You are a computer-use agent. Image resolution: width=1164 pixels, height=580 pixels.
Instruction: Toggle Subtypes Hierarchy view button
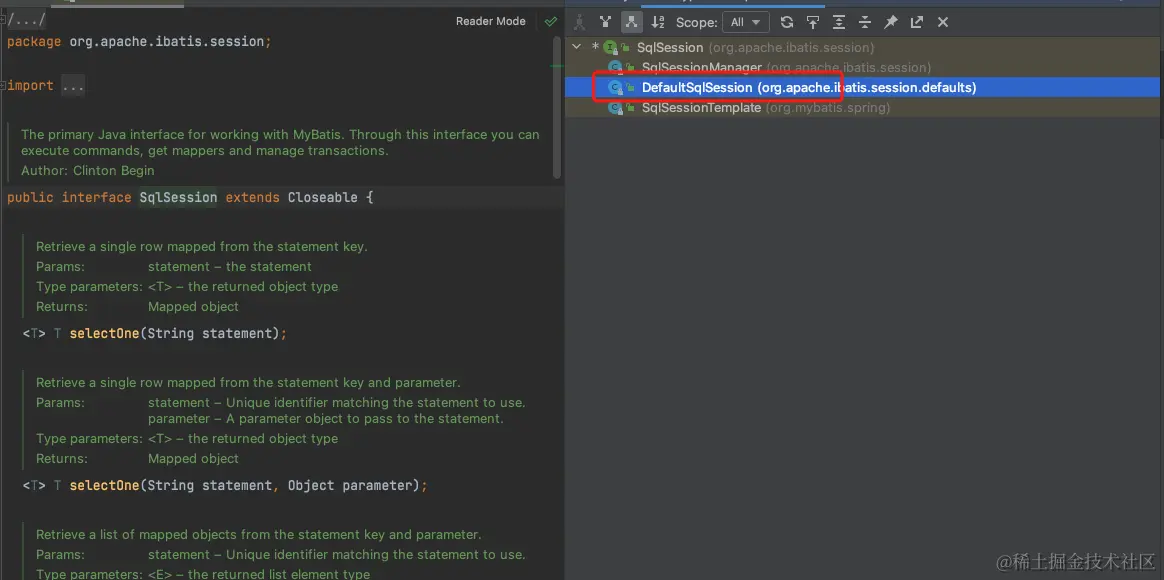click(x=632, y=22)
